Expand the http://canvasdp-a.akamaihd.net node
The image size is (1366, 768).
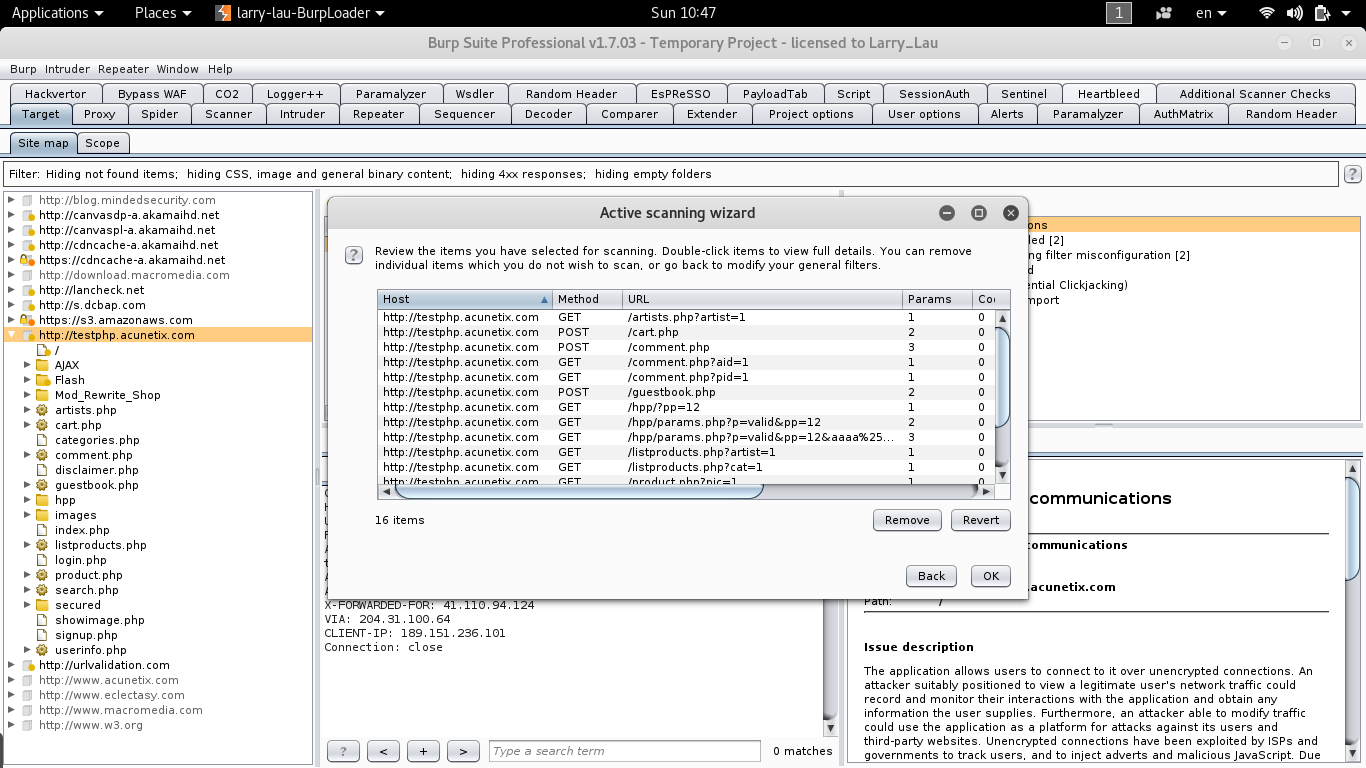[12, 215]
